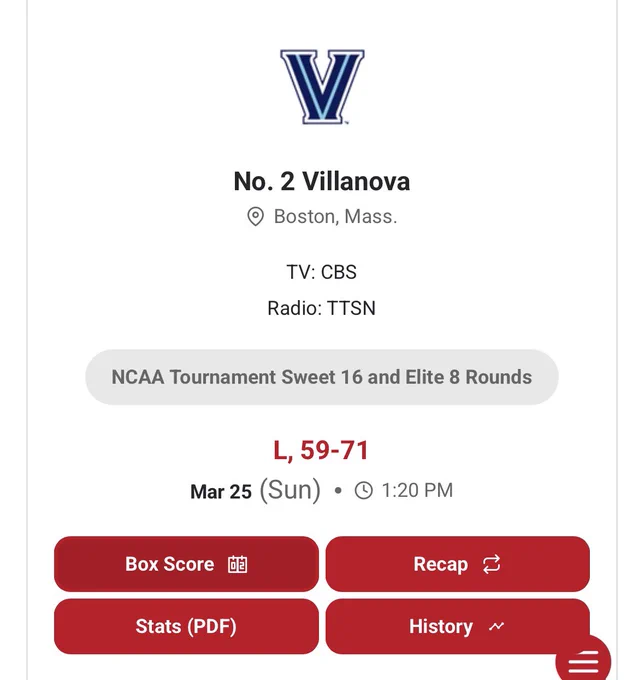Image resolution: width=644 pixels, height=680 pixels.
Task: Open the red hamburger menu button
Action: (x=583, y=661)
